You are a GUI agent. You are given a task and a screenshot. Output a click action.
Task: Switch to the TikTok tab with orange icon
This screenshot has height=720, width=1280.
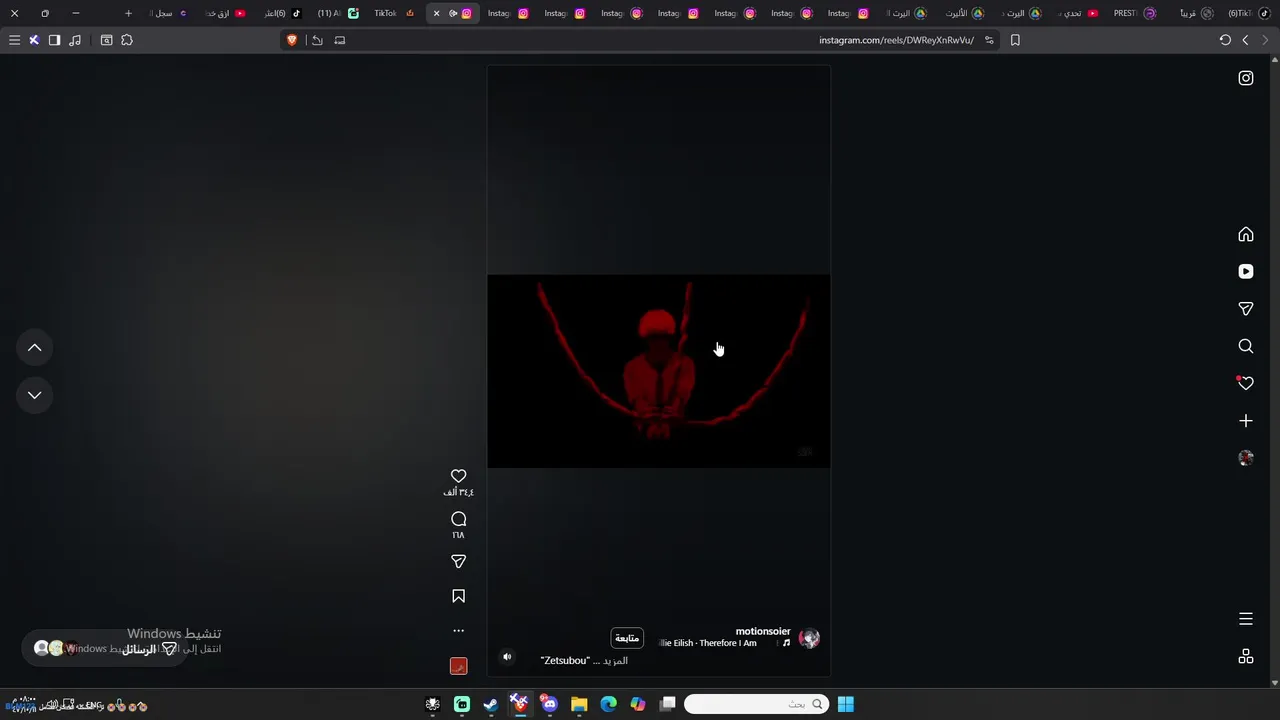[x=394, y=13]
